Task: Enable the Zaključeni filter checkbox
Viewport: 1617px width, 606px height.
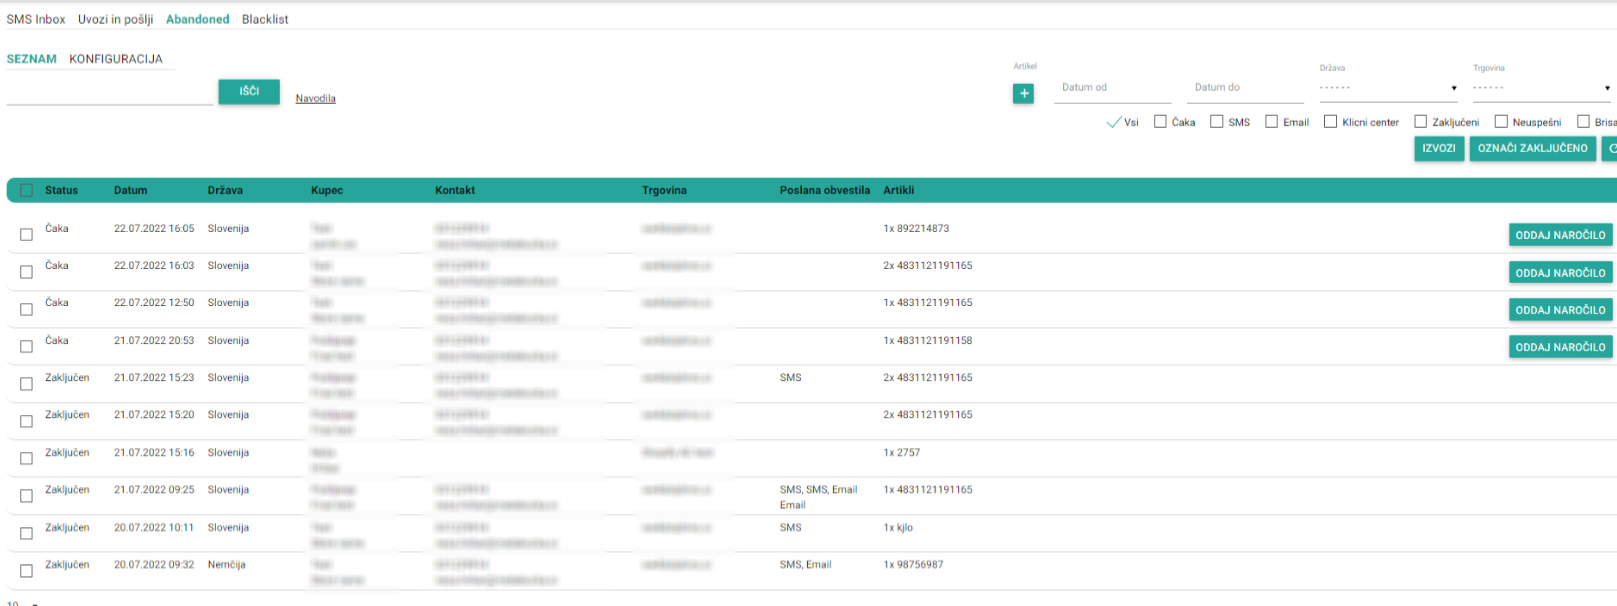Action: (1421, 122)
